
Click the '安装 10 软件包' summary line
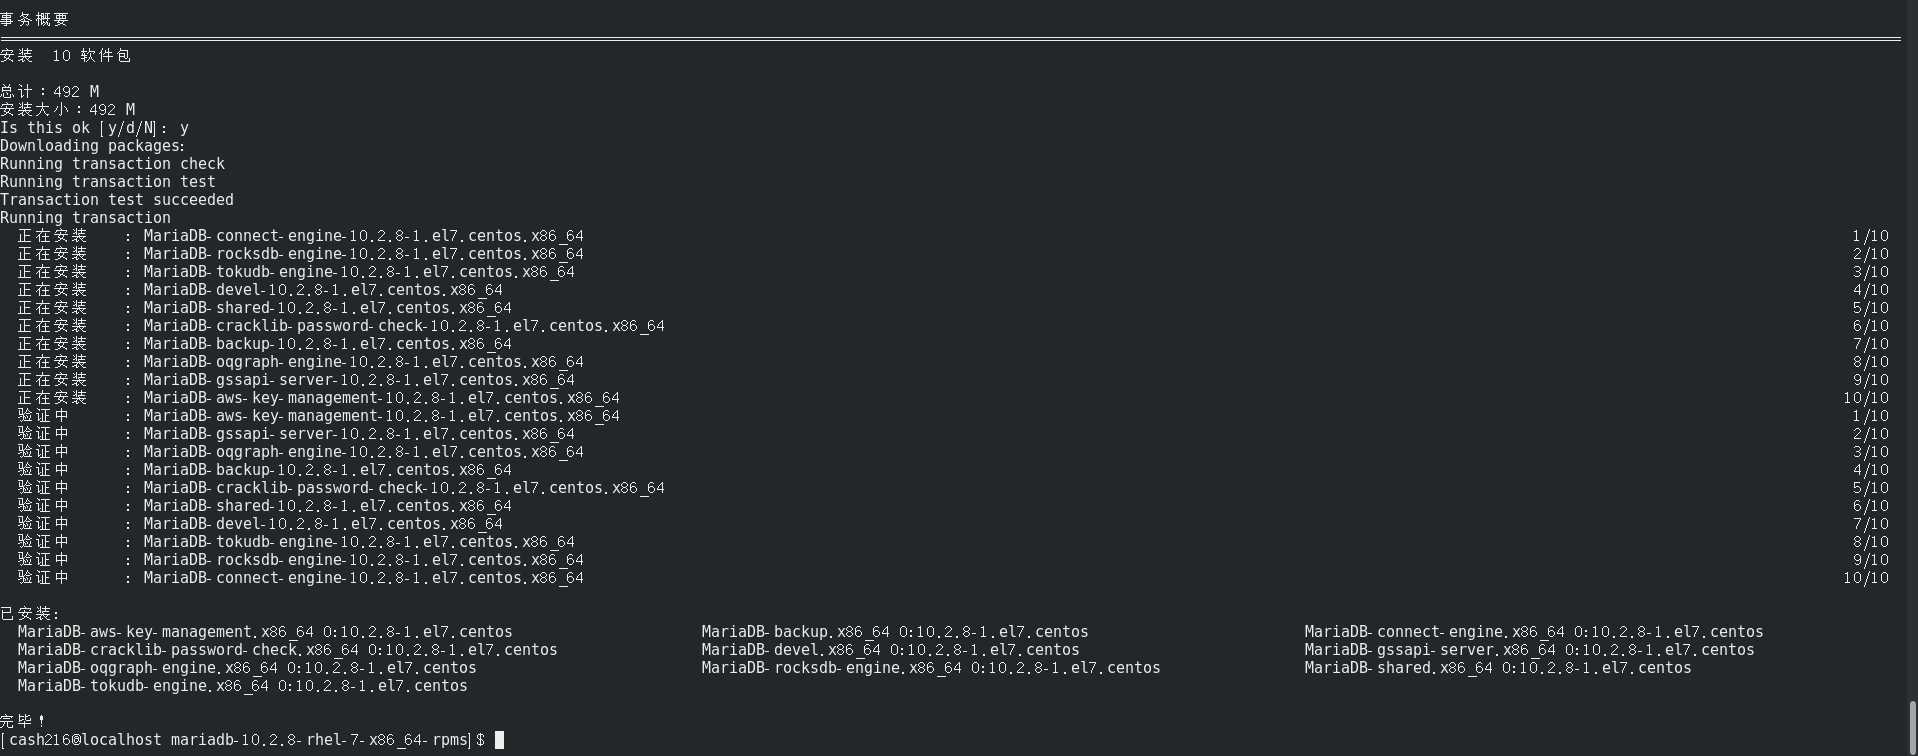65,56
